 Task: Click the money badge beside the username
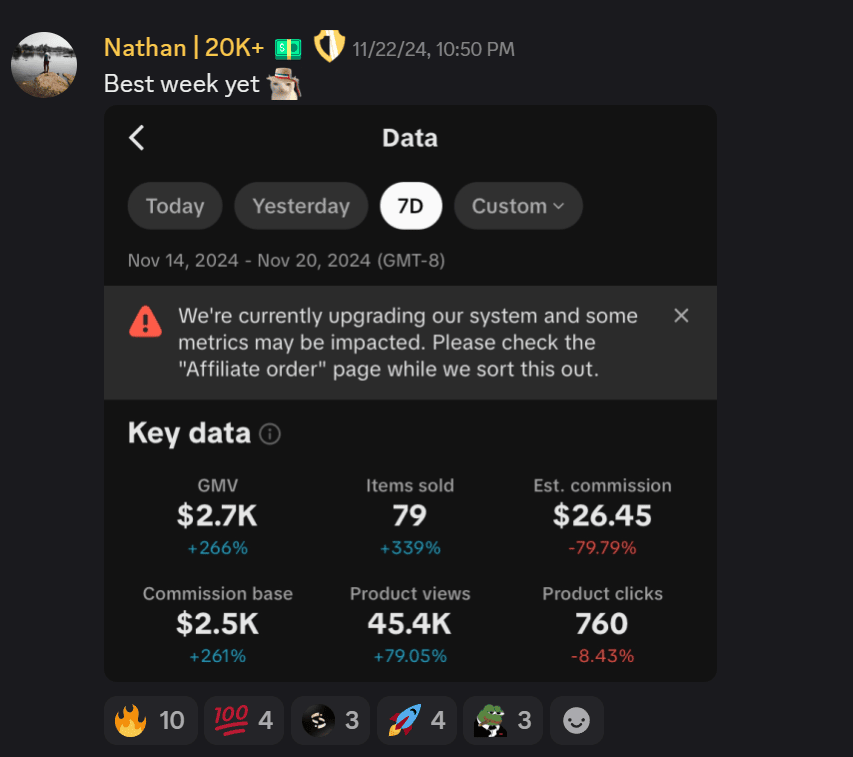coord(288,48)
